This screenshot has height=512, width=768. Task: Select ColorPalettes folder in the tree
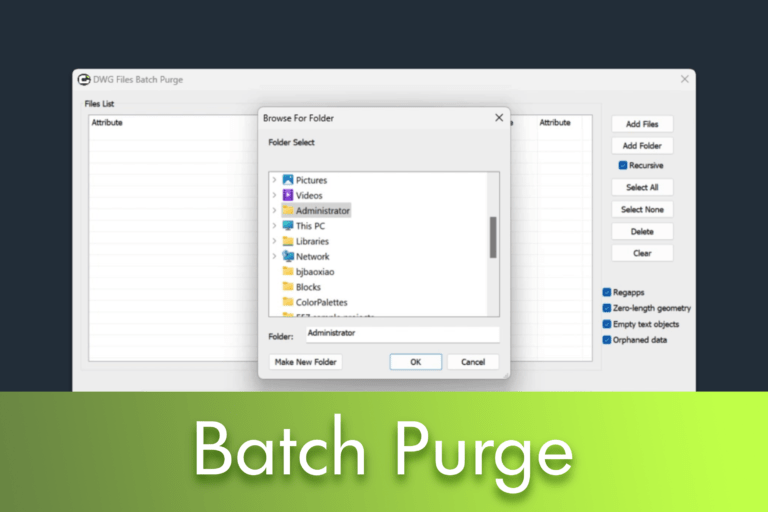pos(321,302)
